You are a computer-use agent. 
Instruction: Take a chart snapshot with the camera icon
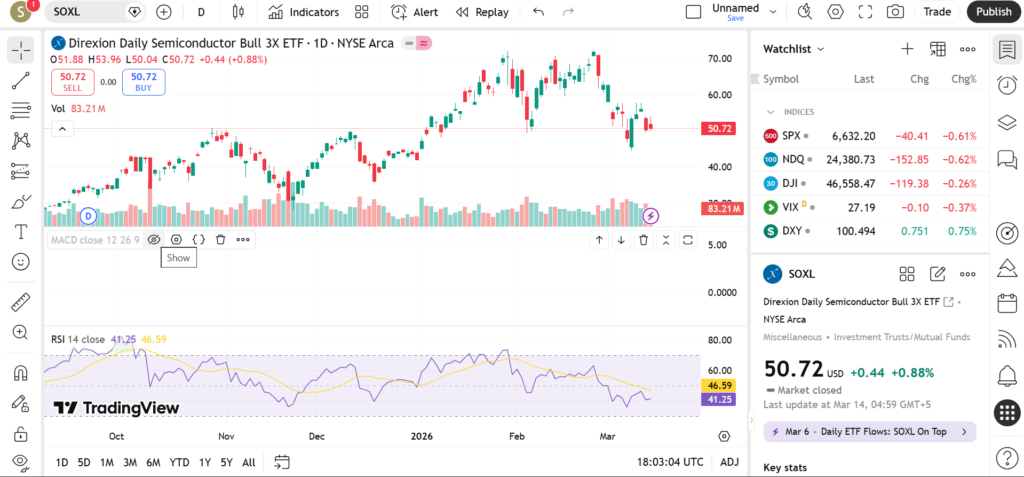pos(895,12)
